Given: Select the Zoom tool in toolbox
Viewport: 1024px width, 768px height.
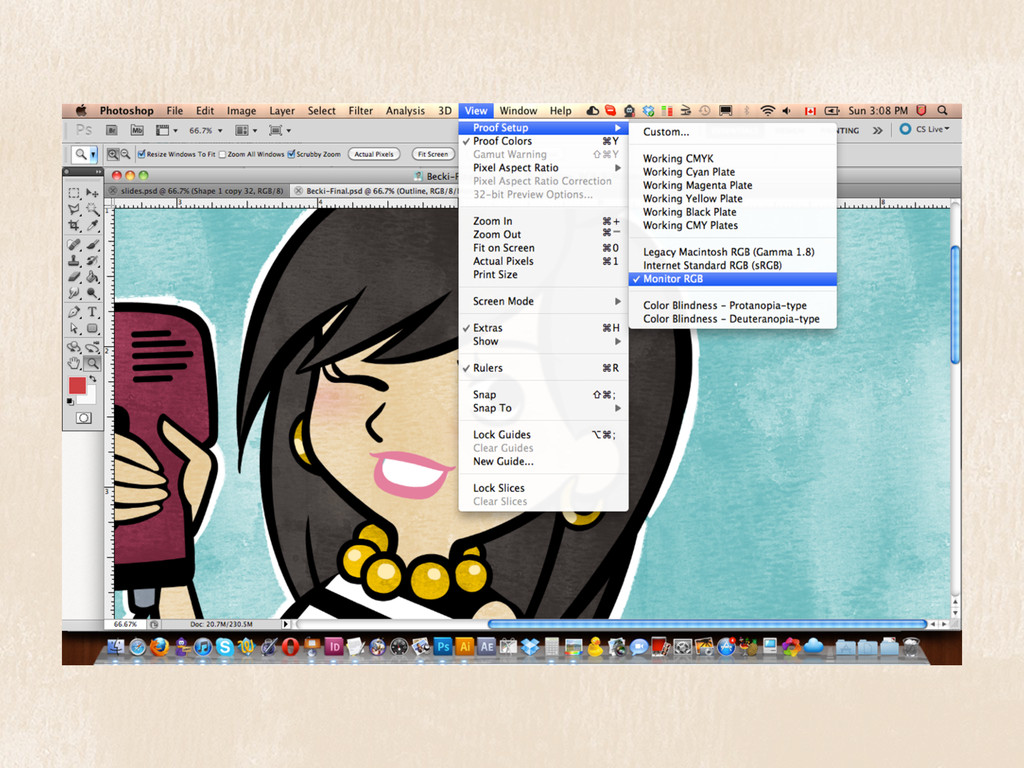Looking at the screenshot, I should tap(92, 363).
